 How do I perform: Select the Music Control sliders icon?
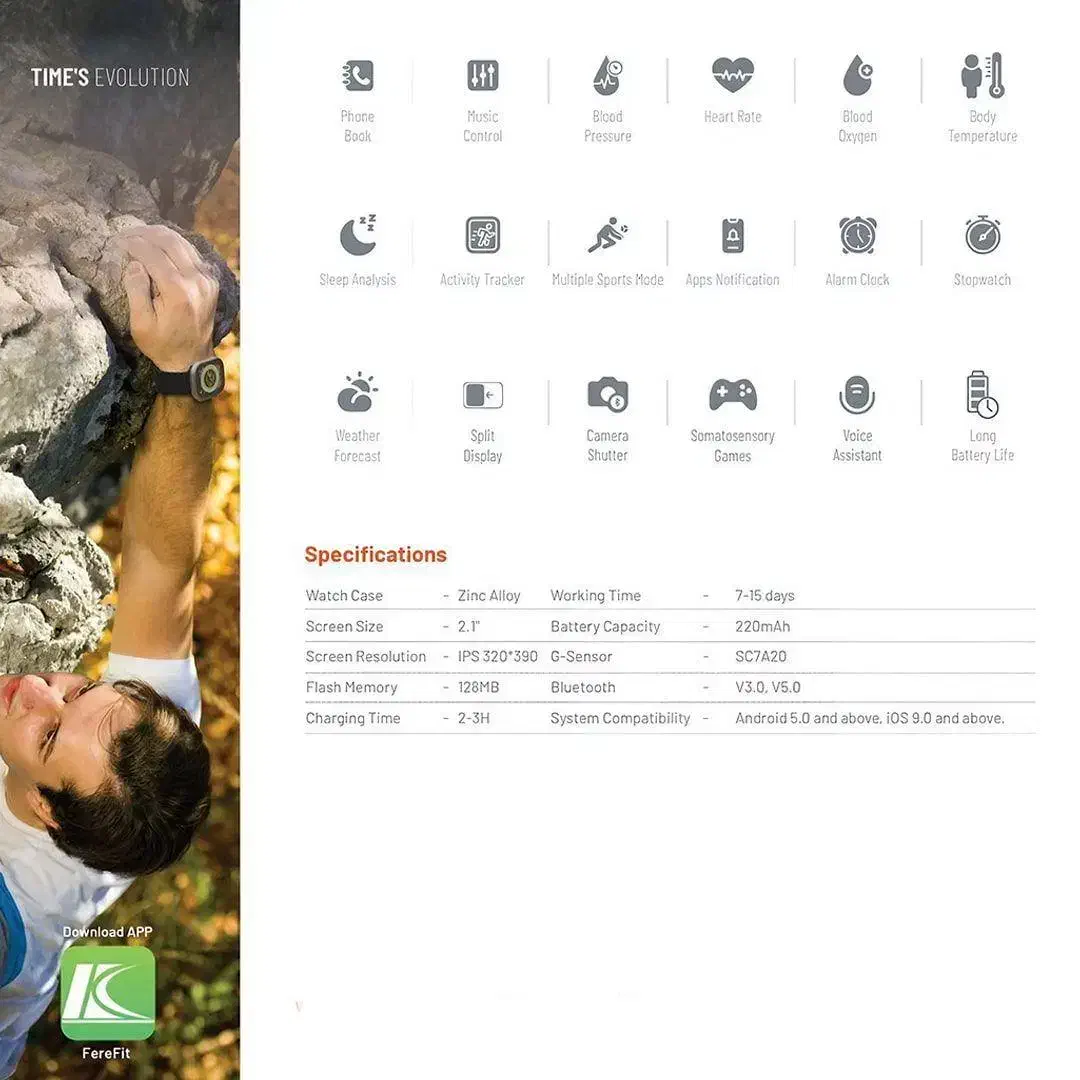pos(482,76)
